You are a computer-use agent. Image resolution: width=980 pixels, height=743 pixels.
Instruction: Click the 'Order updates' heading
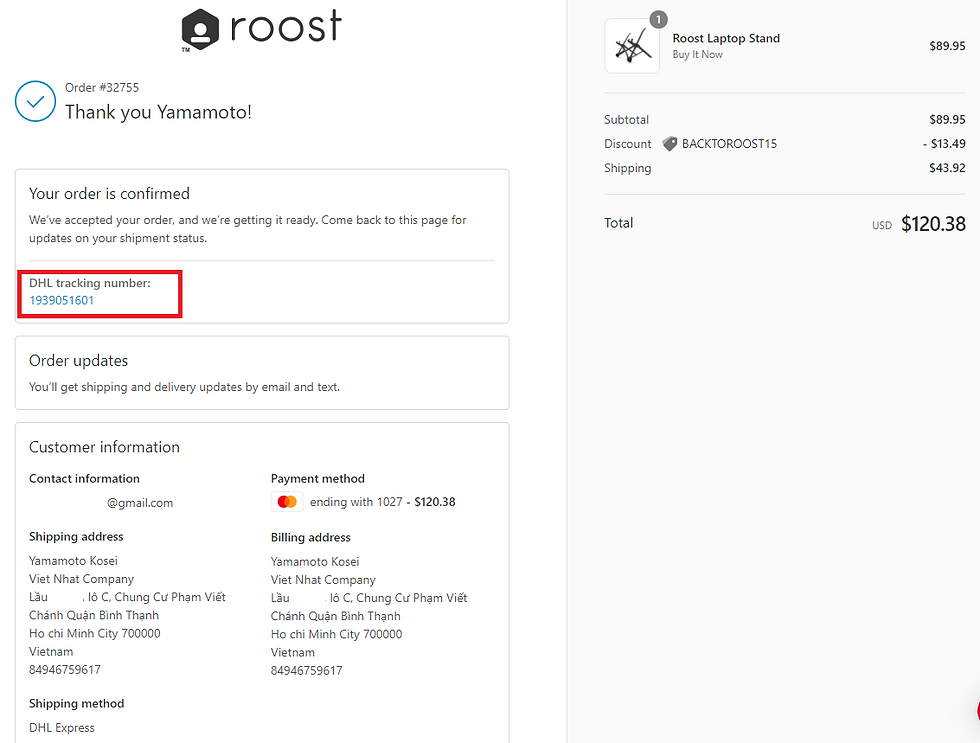78,361
